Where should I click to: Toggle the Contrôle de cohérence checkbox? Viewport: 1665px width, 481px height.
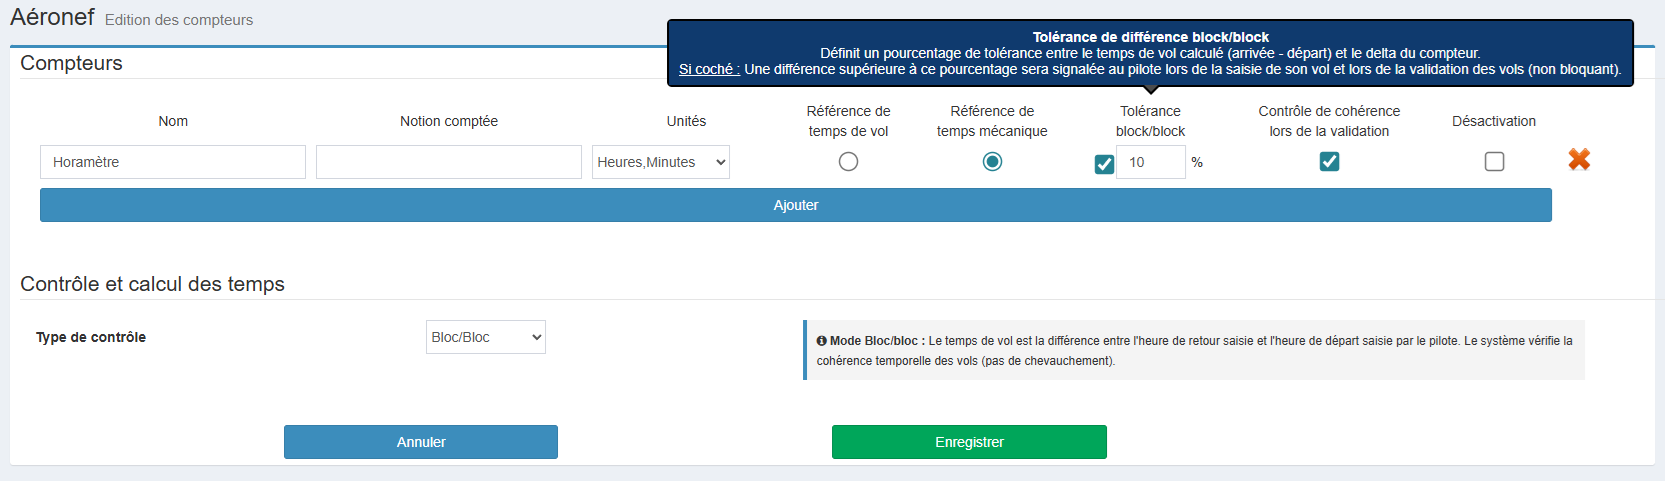(1329, 162)
